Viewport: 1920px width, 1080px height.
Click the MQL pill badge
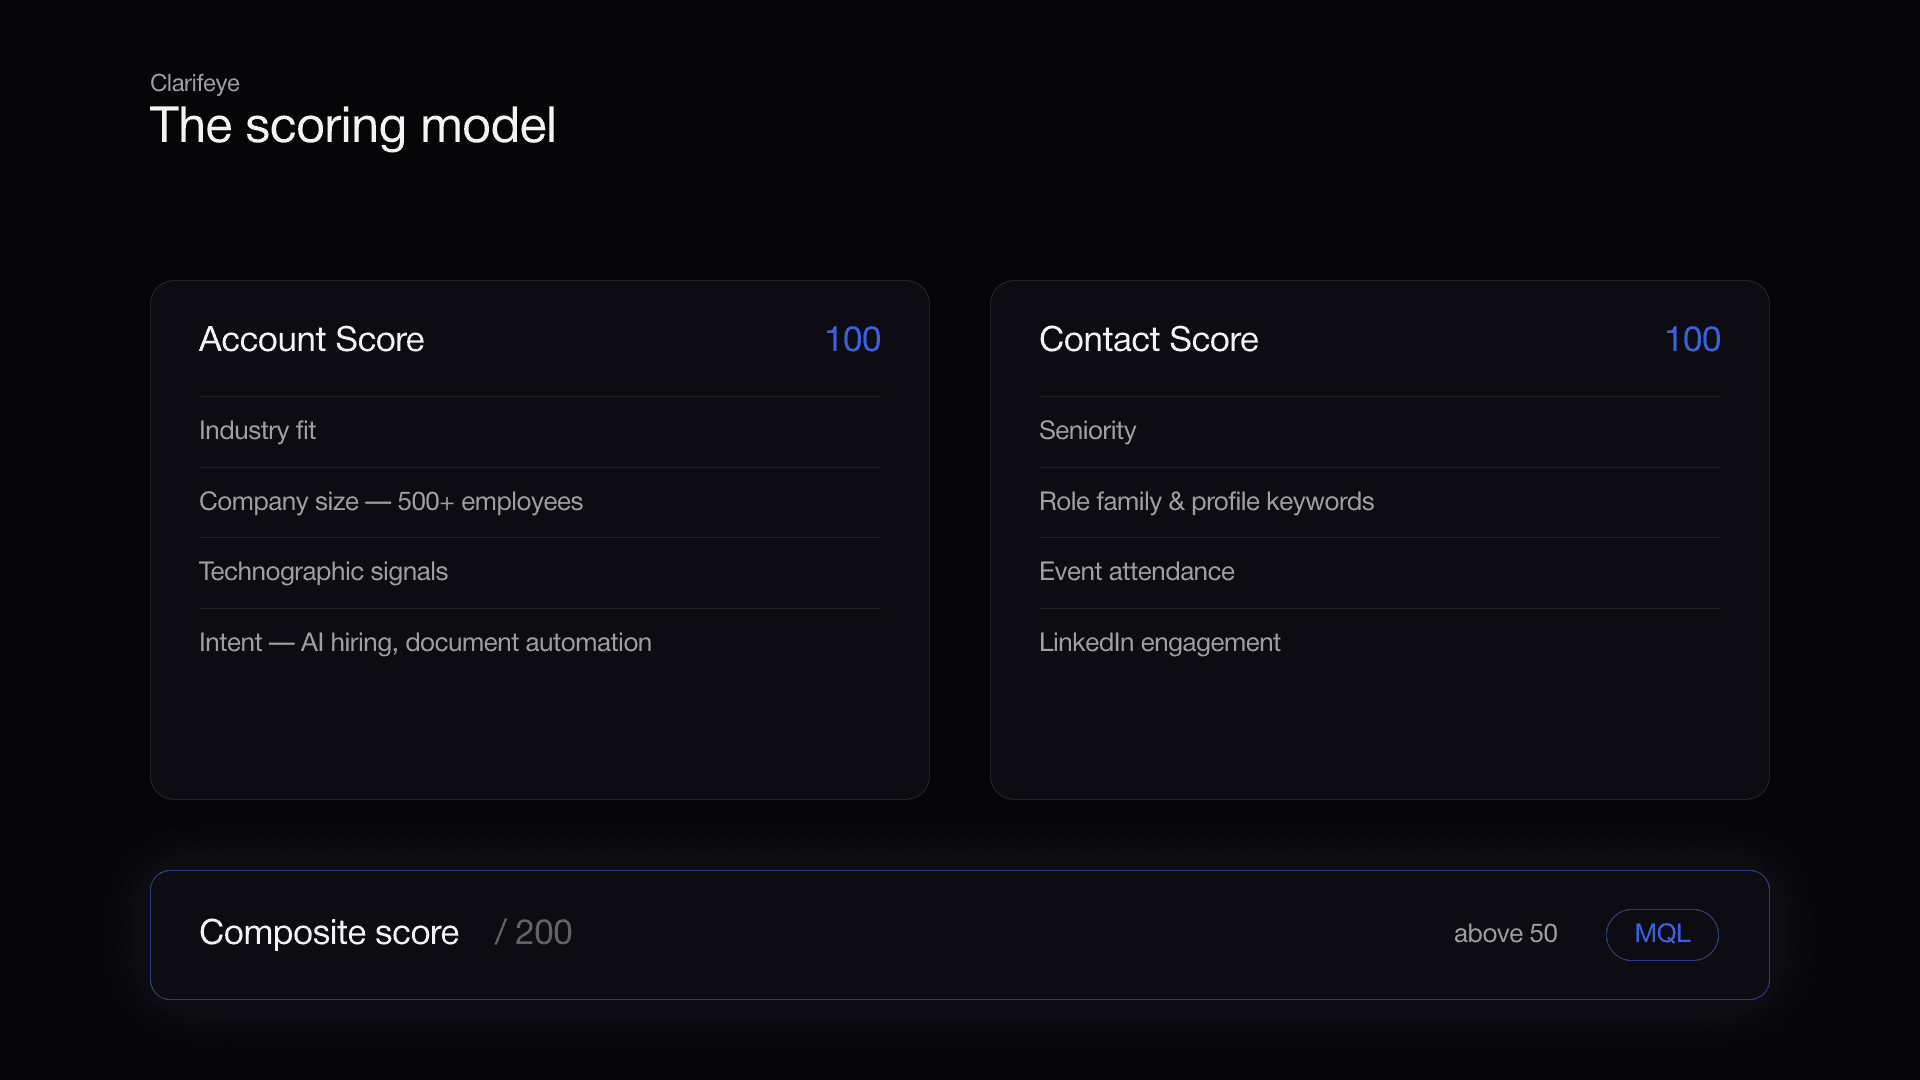(1662, 934)
